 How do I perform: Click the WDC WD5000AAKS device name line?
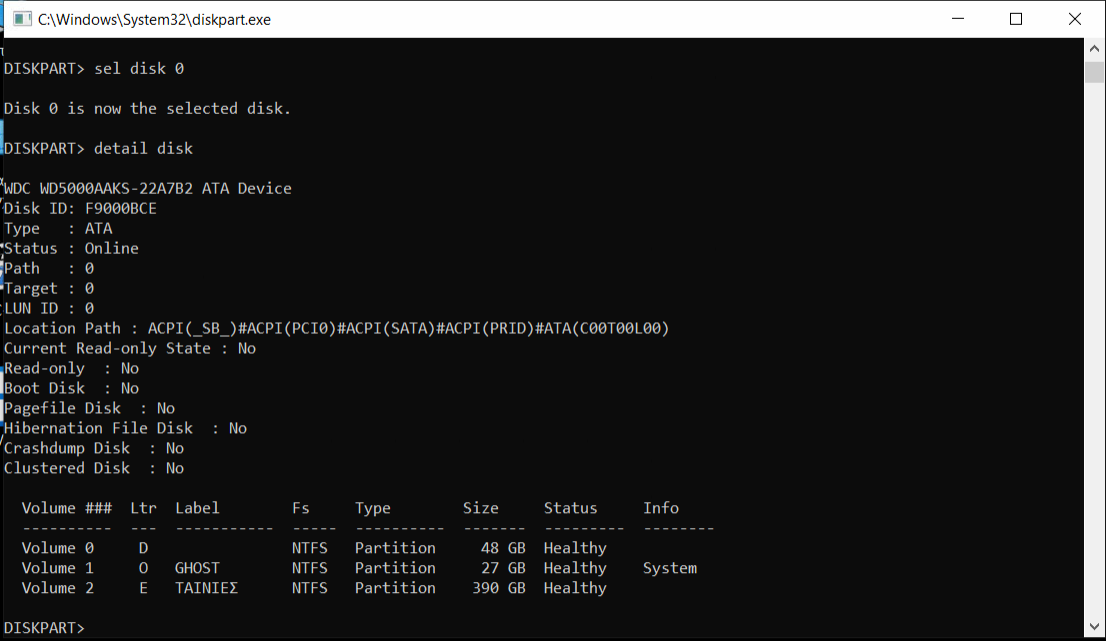point(148,188)
